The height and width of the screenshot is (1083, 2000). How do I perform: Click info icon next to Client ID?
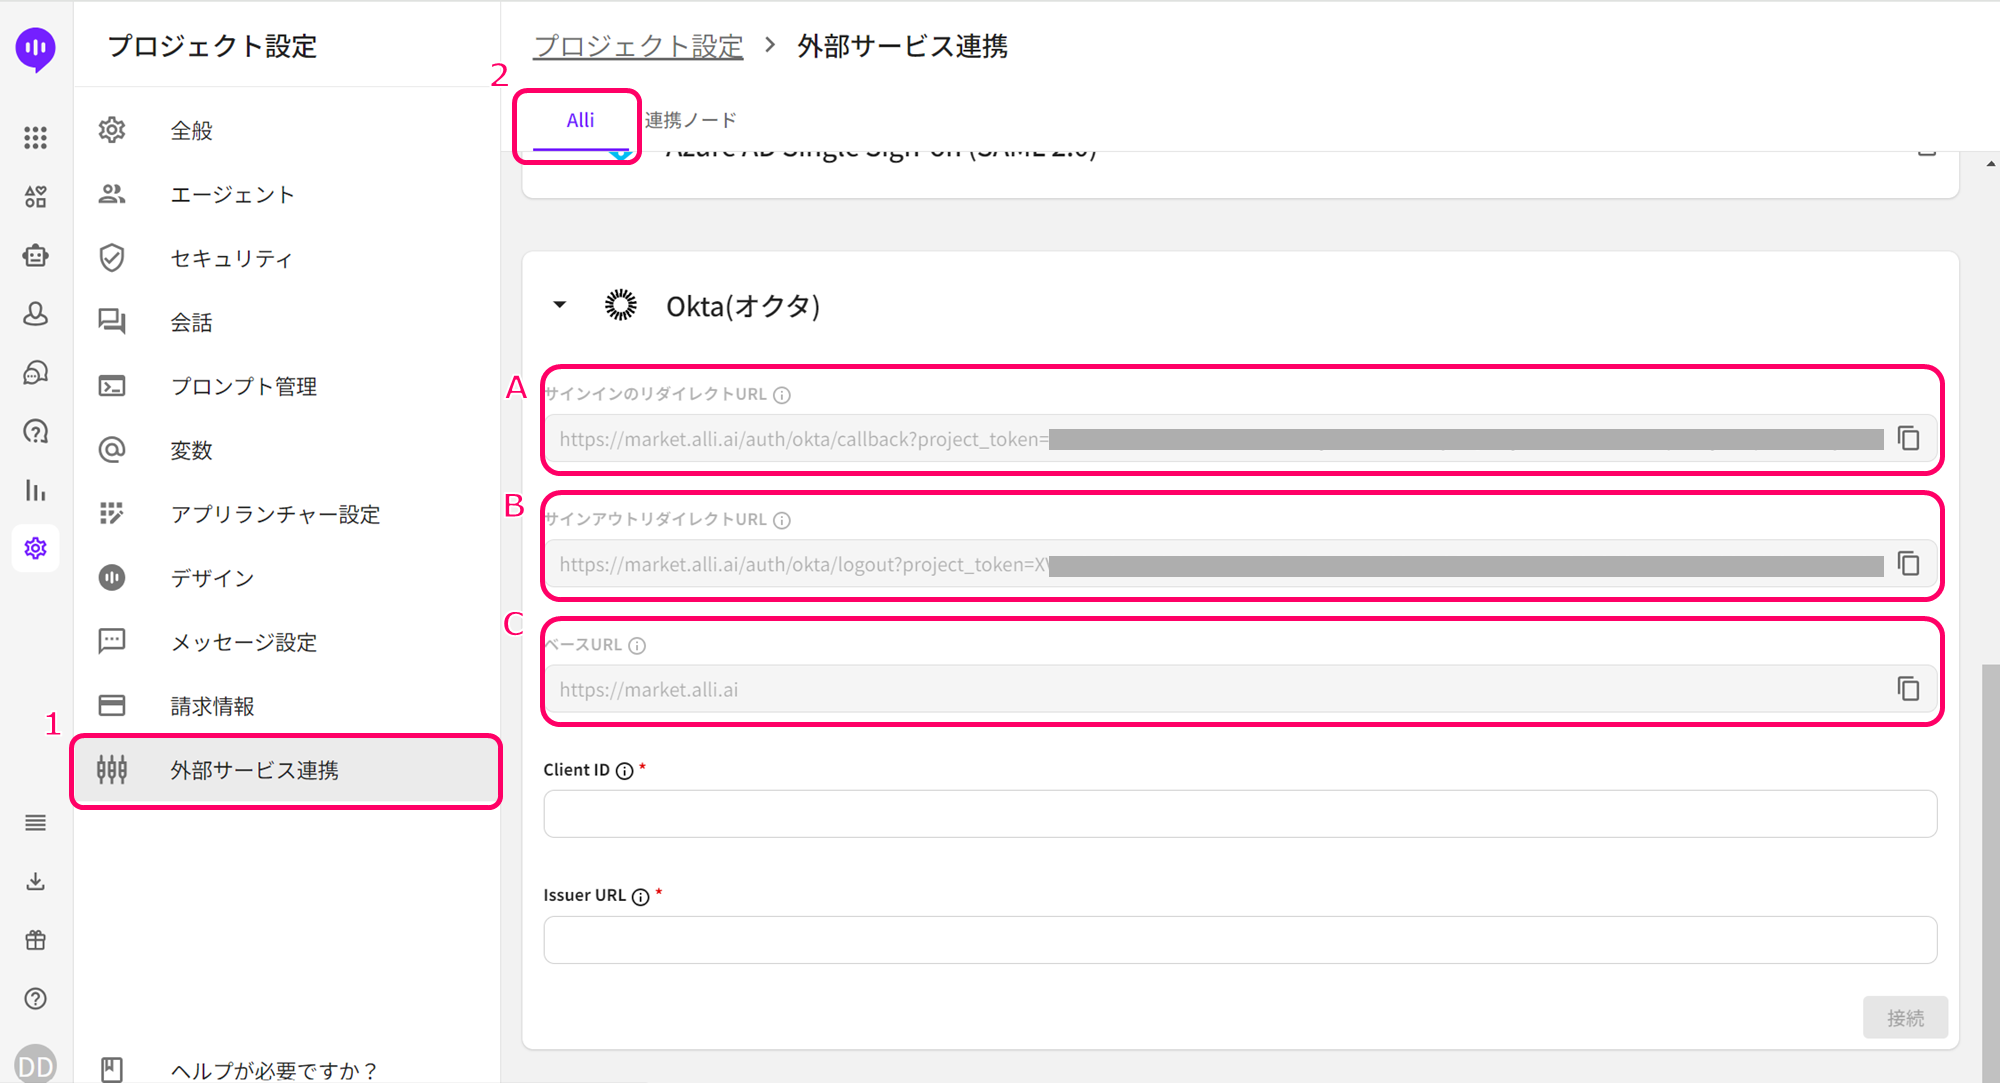pyautogui.click(x=625, y=771)
